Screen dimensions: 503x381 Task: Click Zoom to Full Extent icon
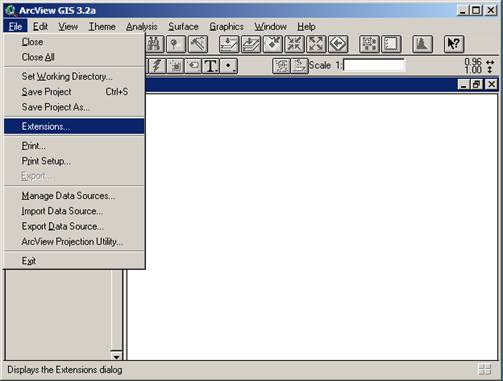229,44
